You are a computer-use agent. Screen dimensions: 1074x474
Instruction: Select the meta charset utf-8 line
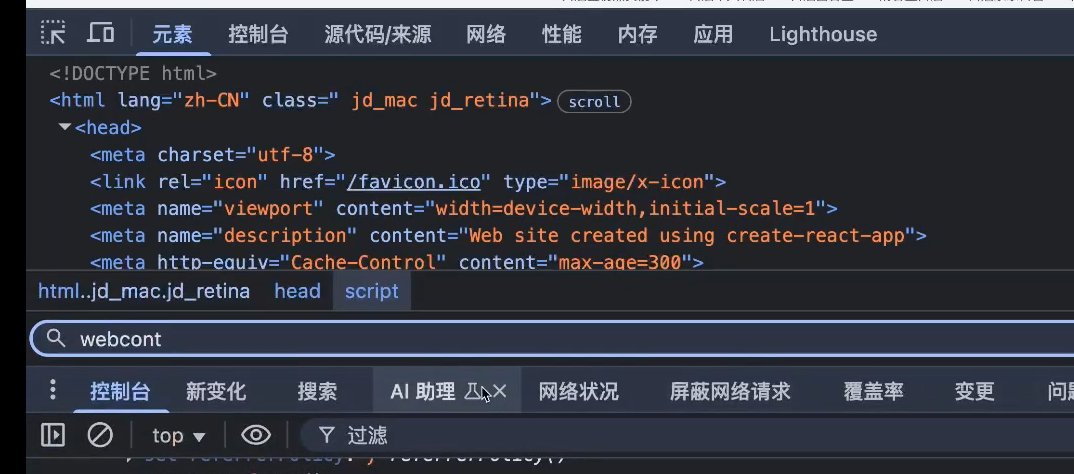tap(212, 155)
